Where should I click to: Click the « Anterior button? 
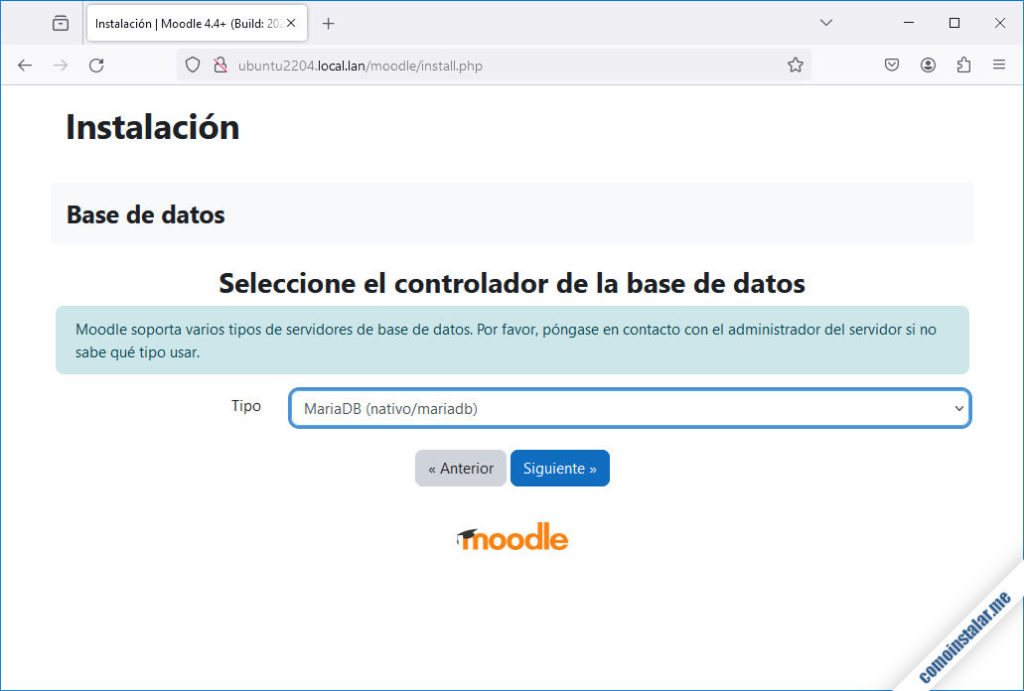(x=460, y=468)
